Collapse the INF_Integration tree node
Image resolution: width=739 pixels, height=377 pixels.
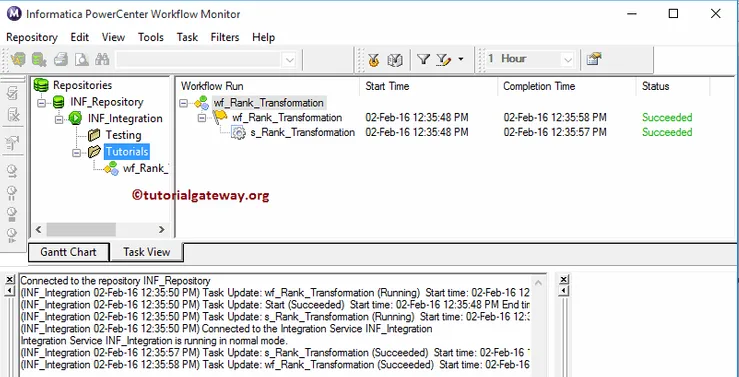(58, 119)
